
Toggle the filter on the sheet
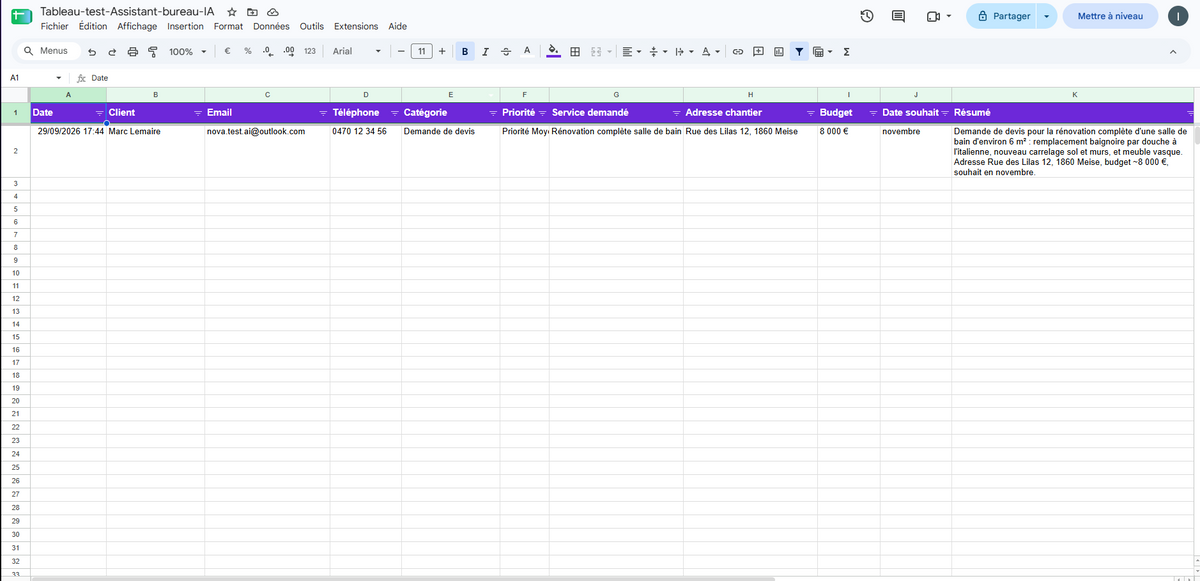click(x=799, y=51)
